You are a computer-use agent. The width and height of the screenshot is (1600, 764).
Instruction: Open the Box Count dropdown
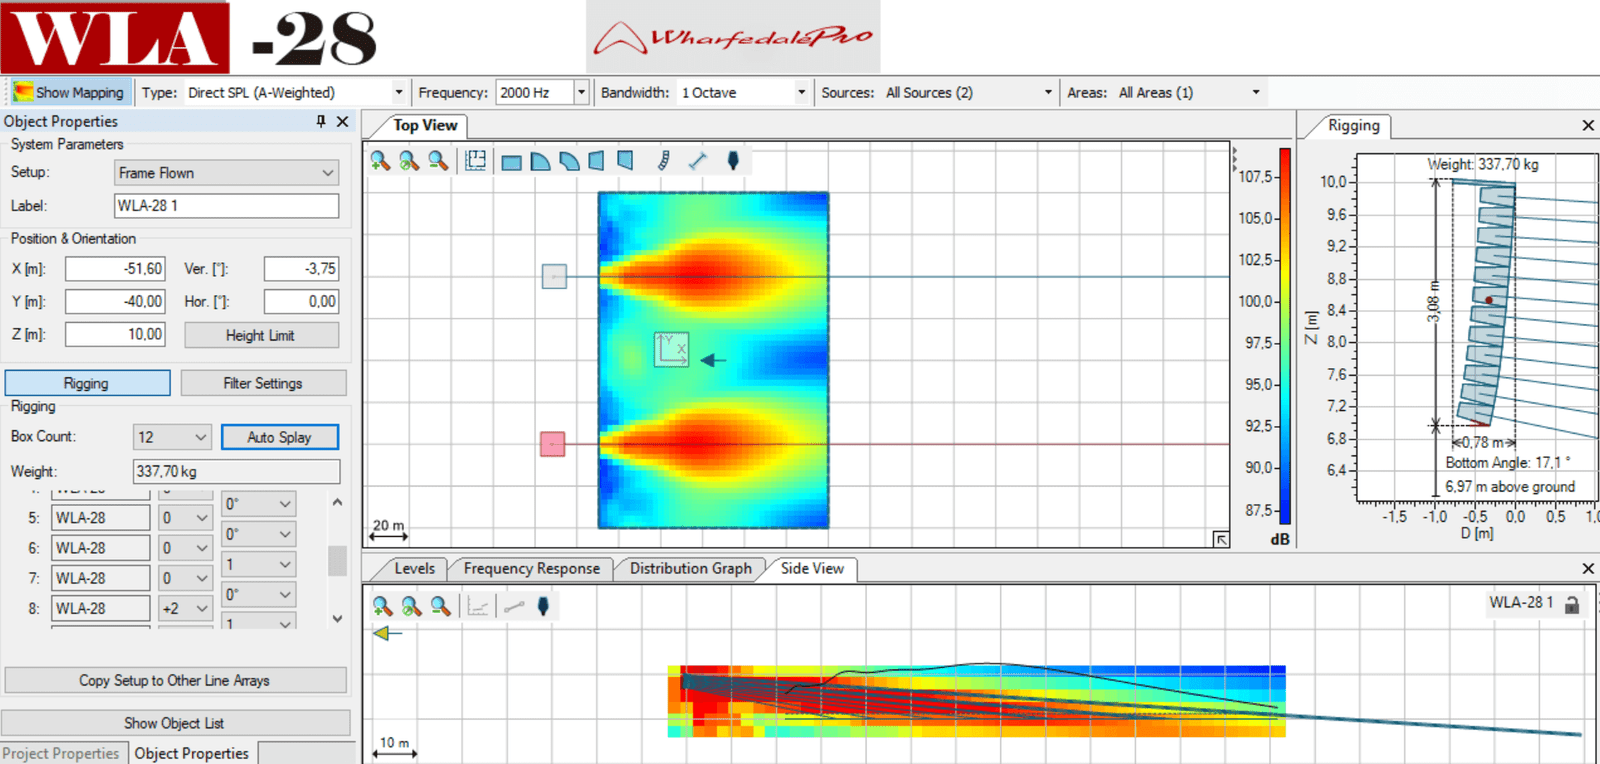tap(172, 437)
